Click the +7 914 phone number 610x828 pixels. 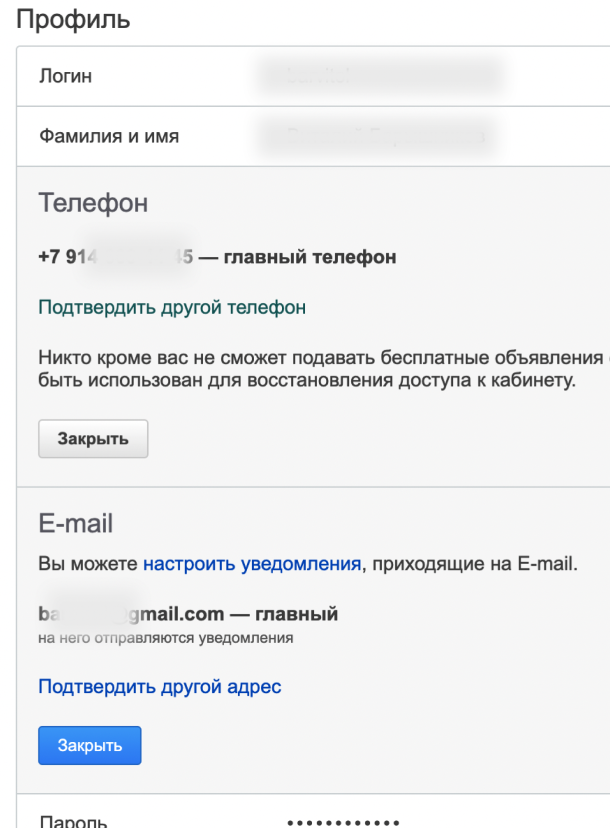(116, 257)
